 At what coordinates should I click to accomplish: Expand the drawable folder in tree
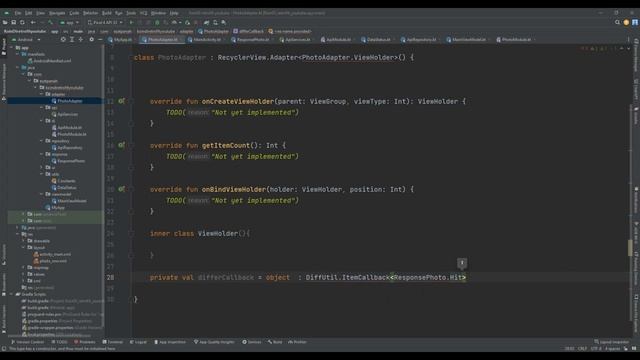[x=23, y=241]
